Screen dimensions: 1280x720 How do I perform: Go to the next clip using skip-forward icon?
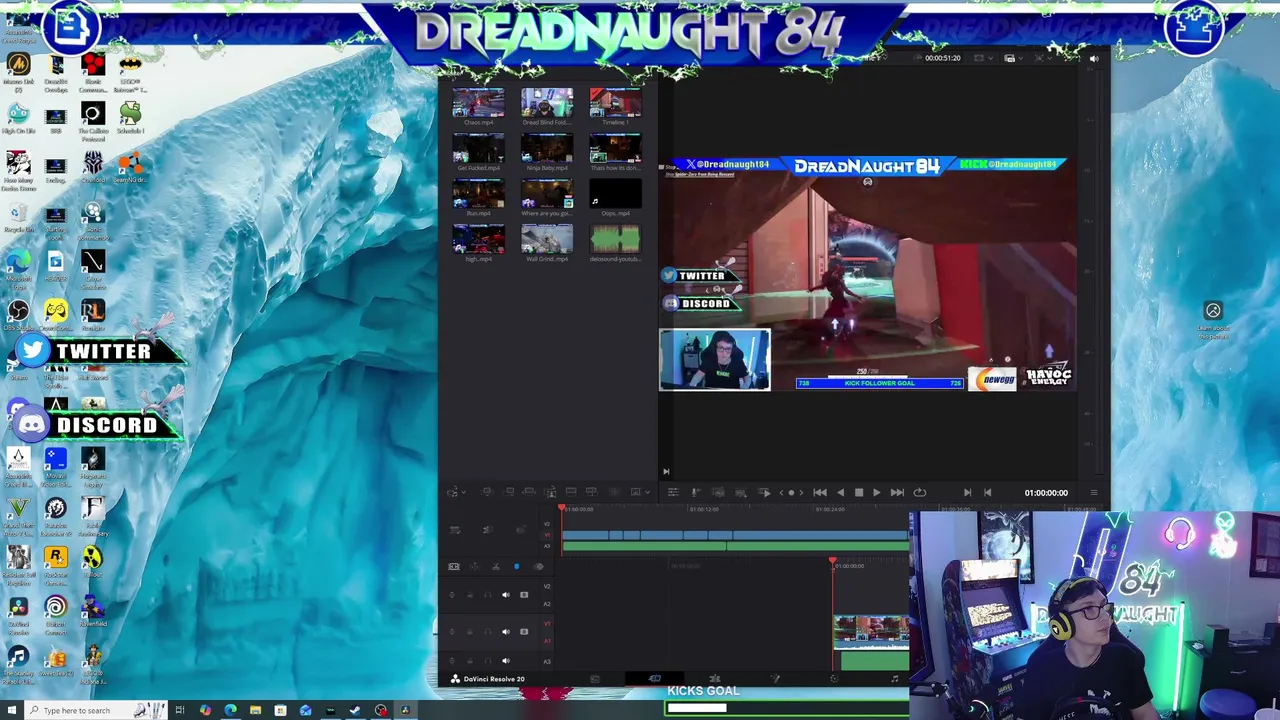967,492
